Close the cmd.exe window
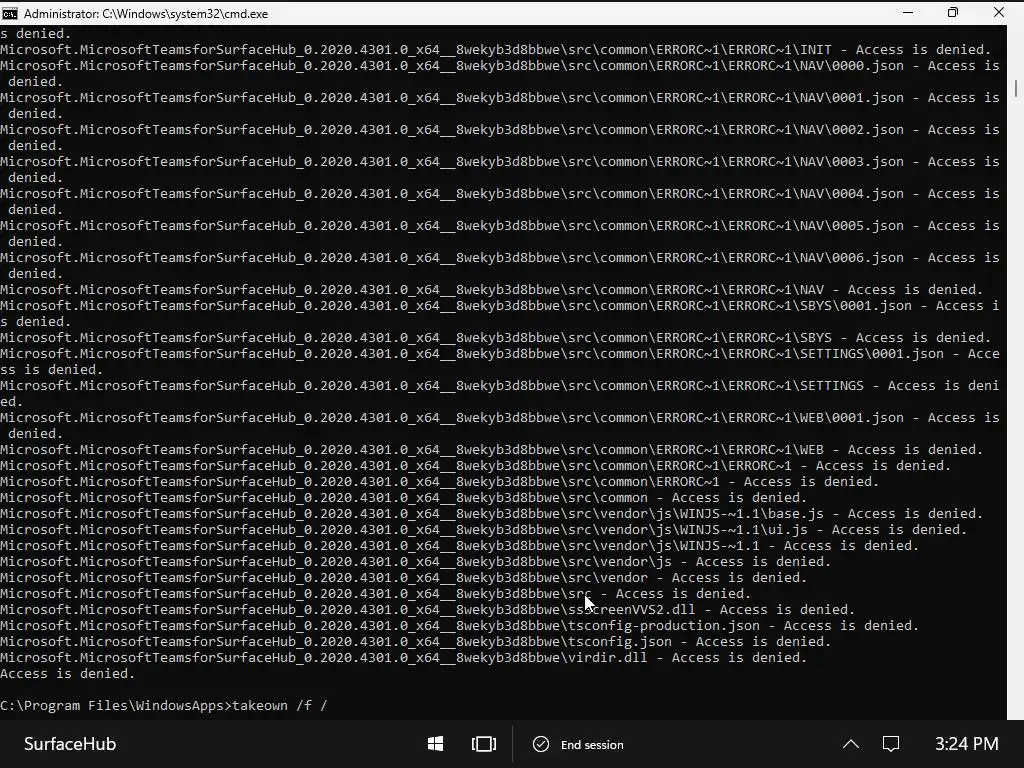Screen dimensions: 1024x768 [999, 12]
